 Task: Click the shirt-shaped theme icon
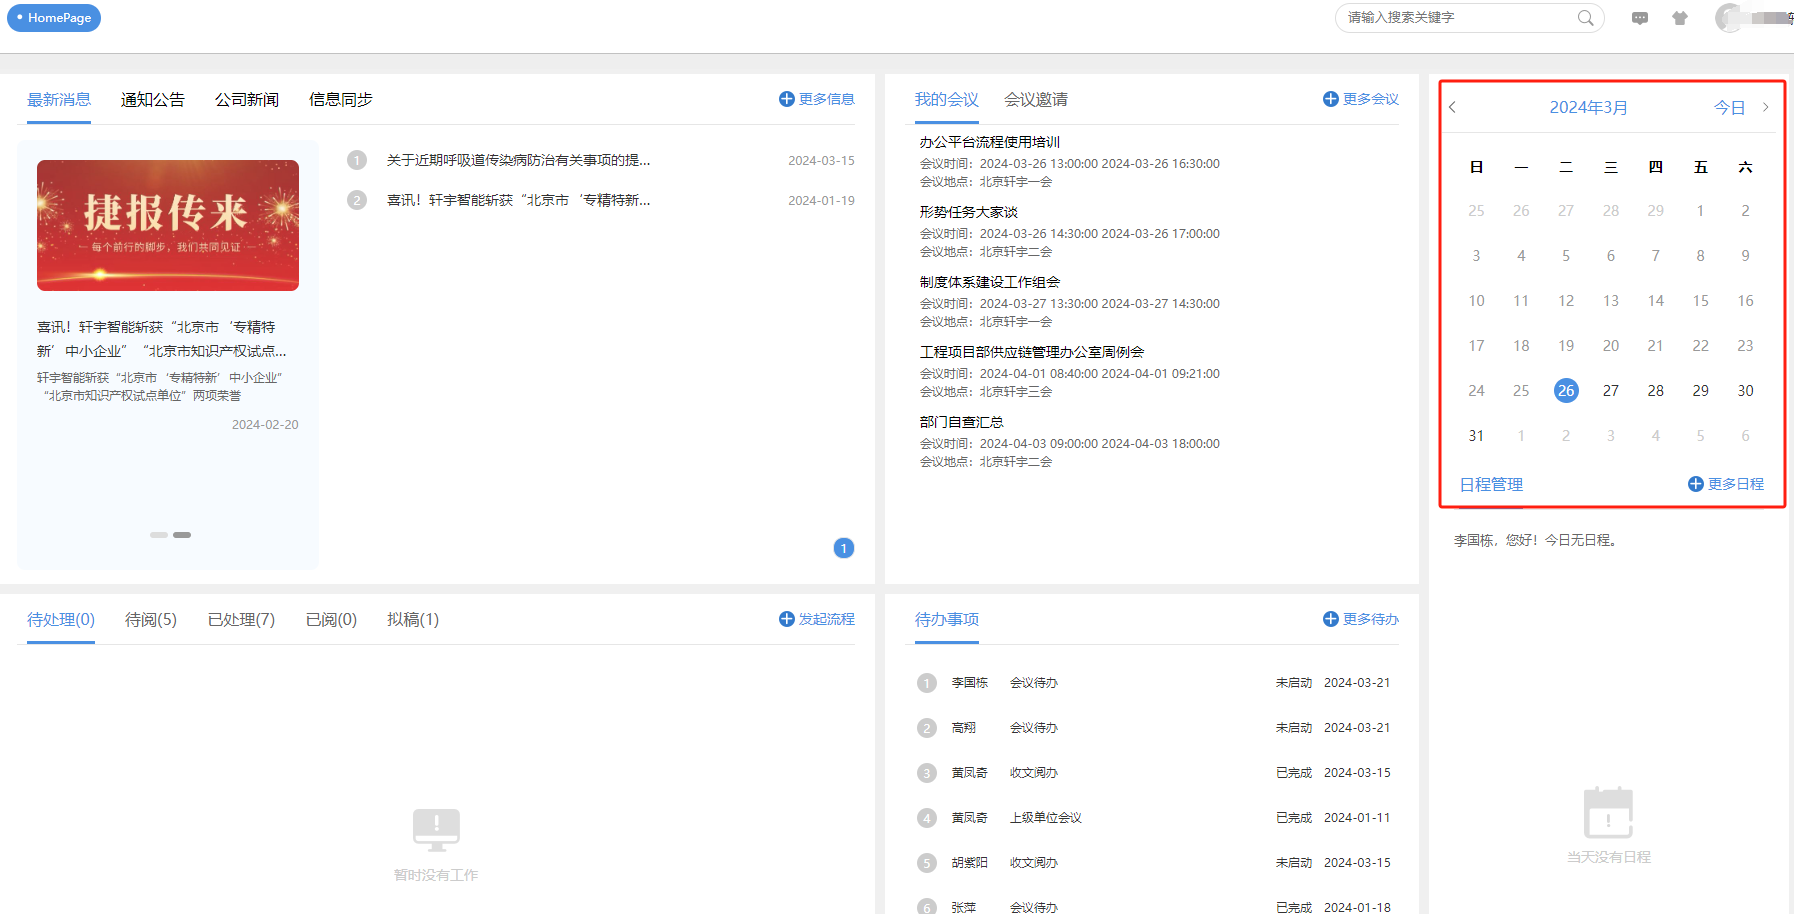(x=1680, y=18)
